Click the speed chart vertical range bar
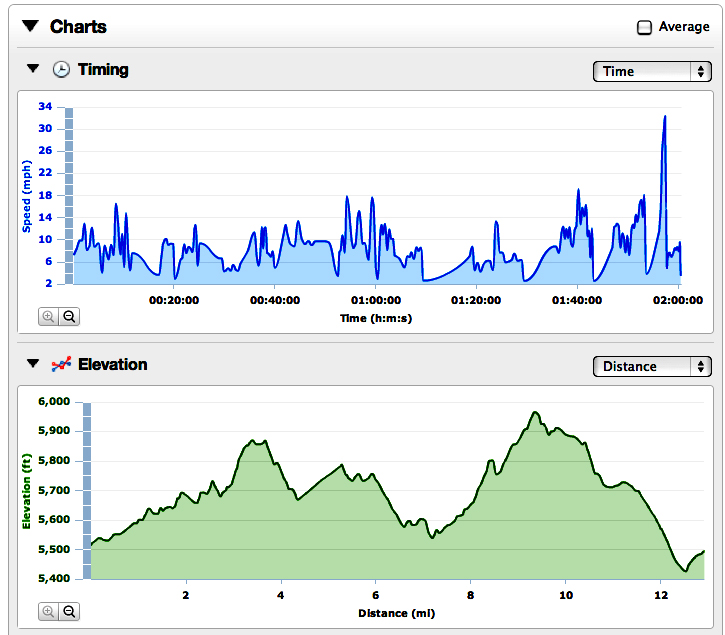The height and width of the screenshot is (635, 725). click(x=70, y=194)
